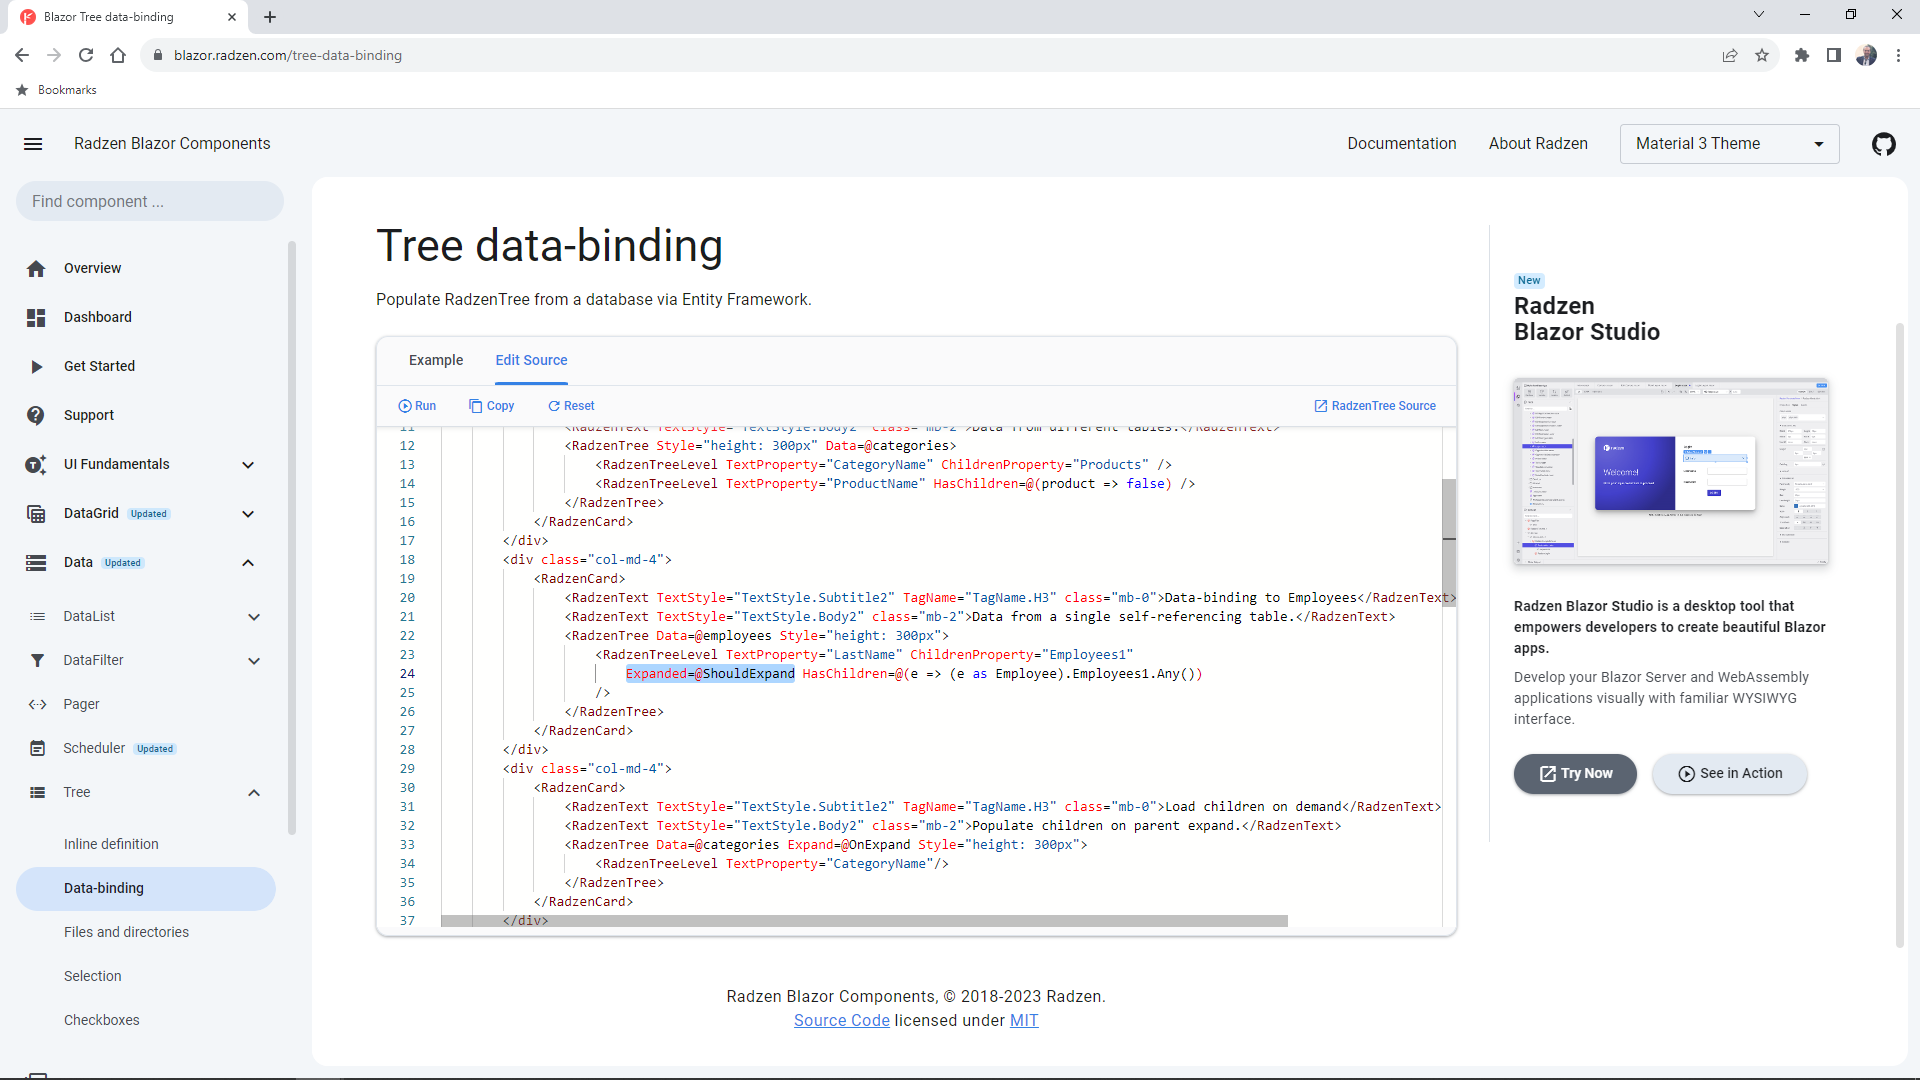Open the Material 3 Theme dropdown

1729,144
